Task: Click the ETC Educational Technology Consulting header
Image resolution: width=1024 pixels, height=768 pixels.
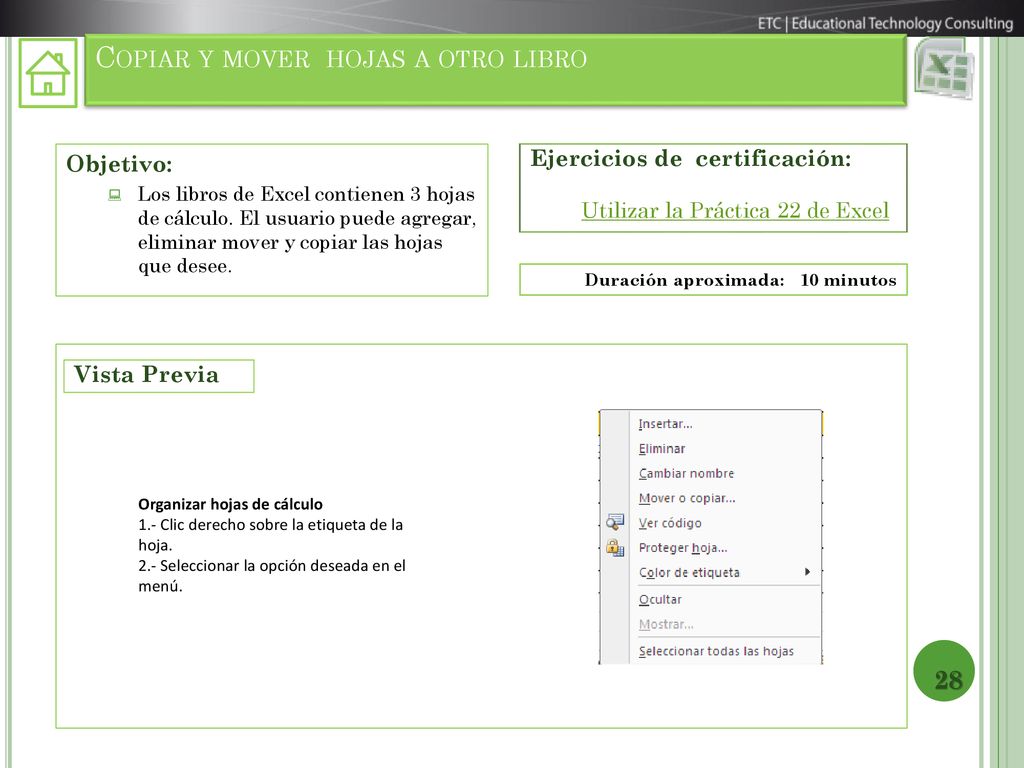Action: tap(885, 24)
